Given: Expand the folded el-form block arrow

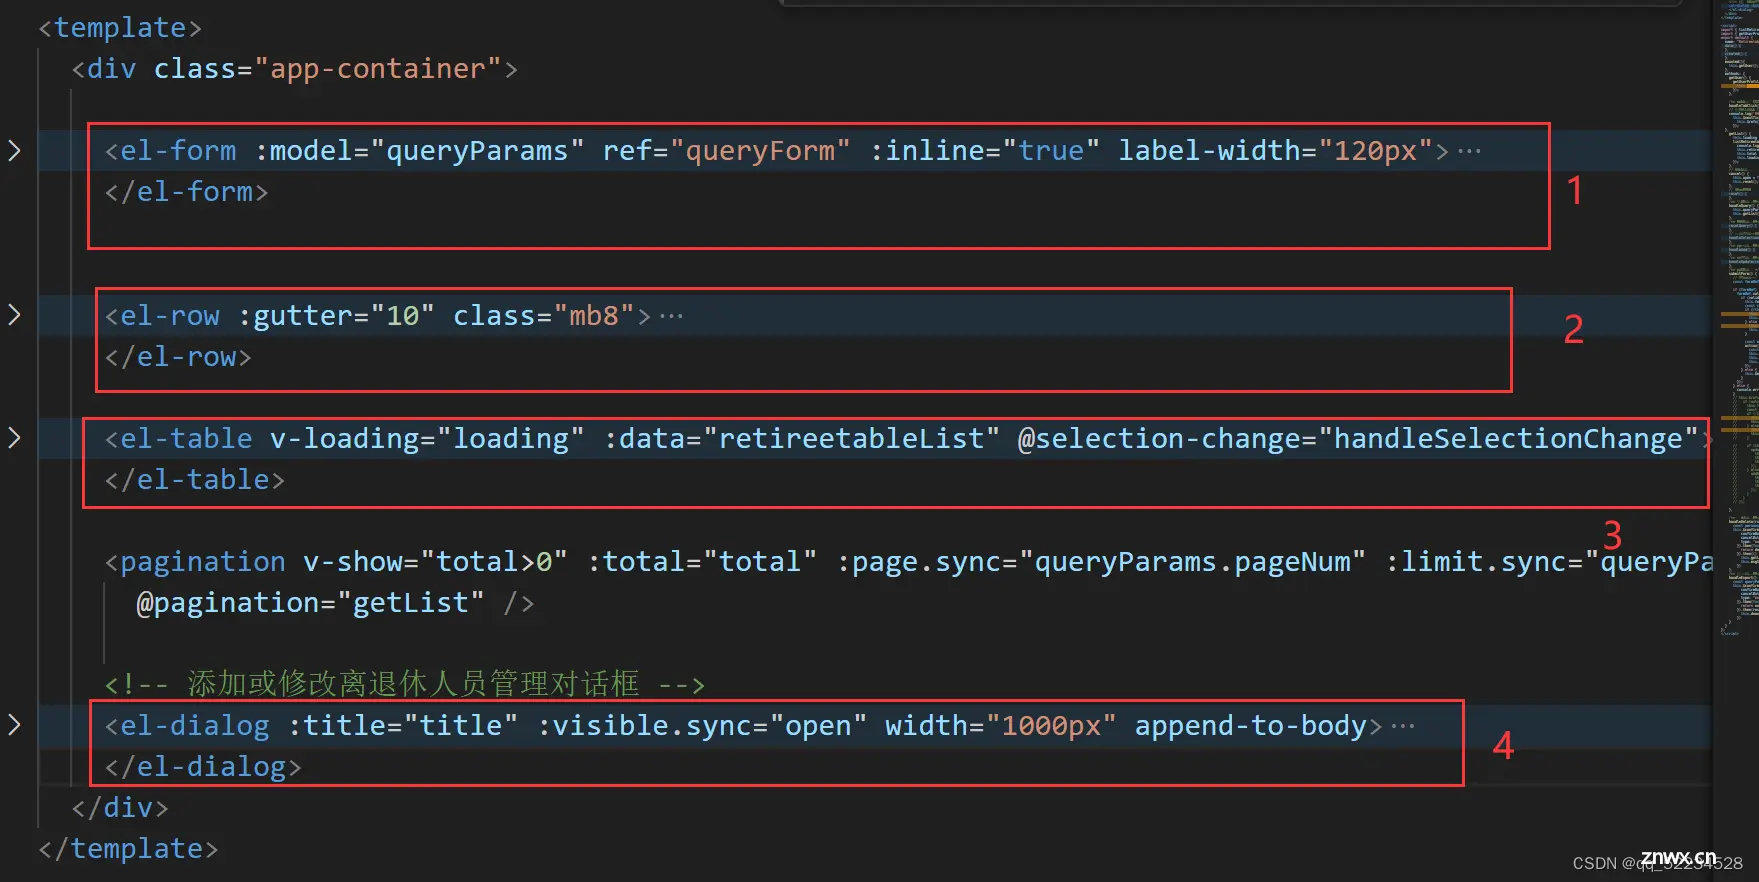Looking at the screenshot, I should tap(14, 151).
